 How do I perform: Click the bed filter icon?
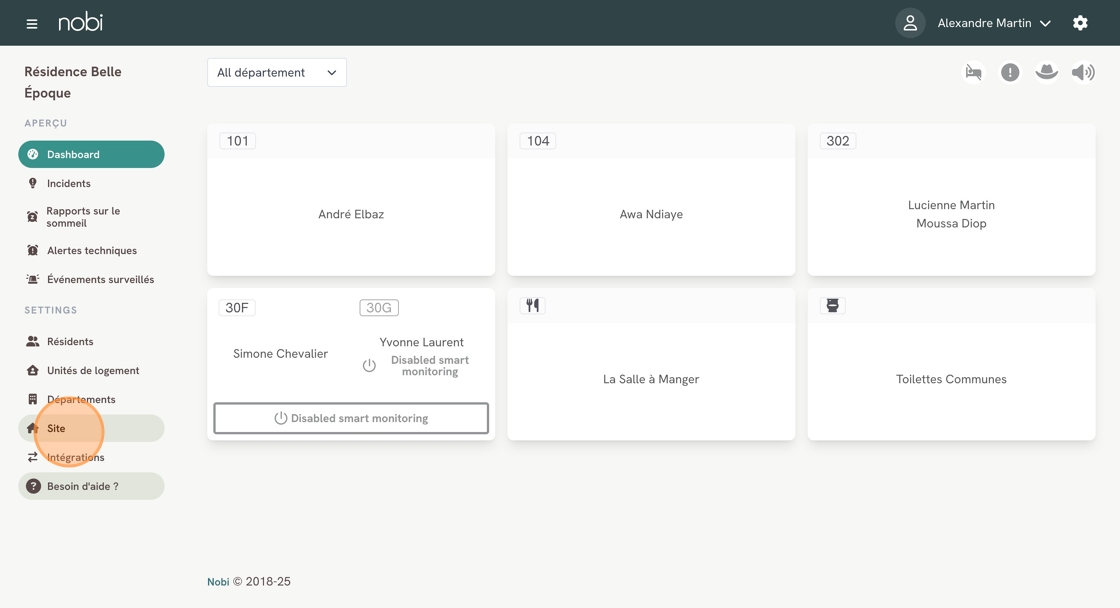pyautogui.click(x=973, y=72)
